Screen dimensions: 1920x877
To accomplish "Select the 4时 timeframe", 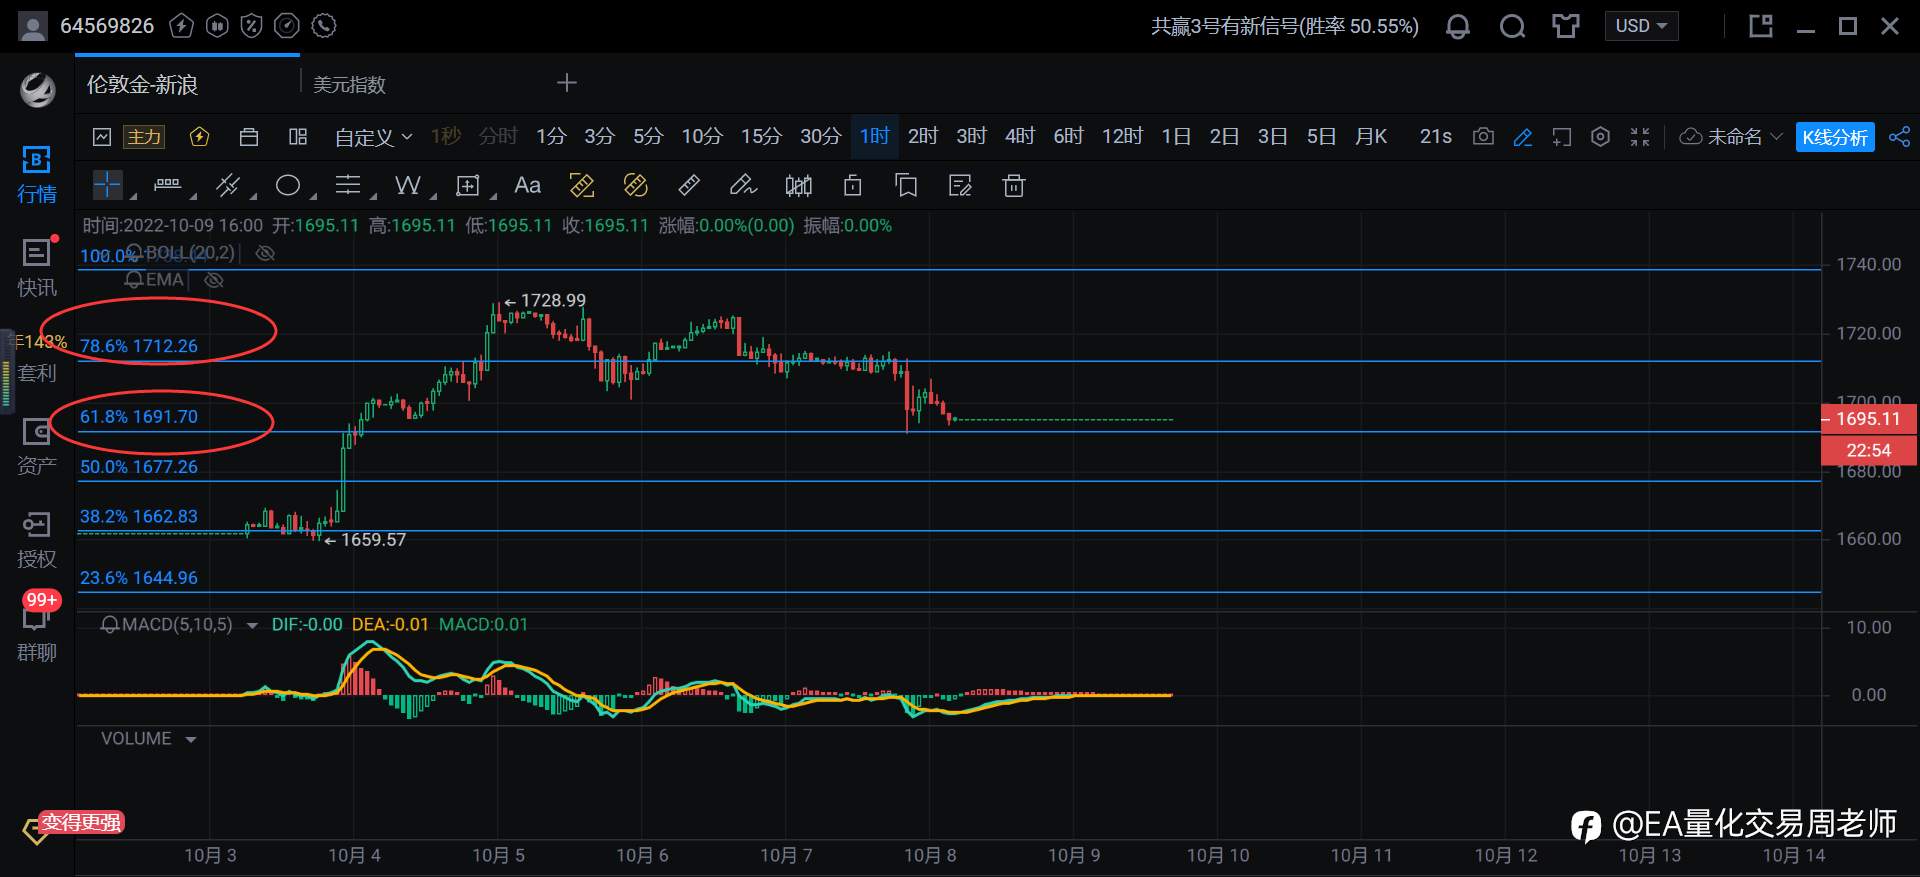I will click(x=1020, y=136).
